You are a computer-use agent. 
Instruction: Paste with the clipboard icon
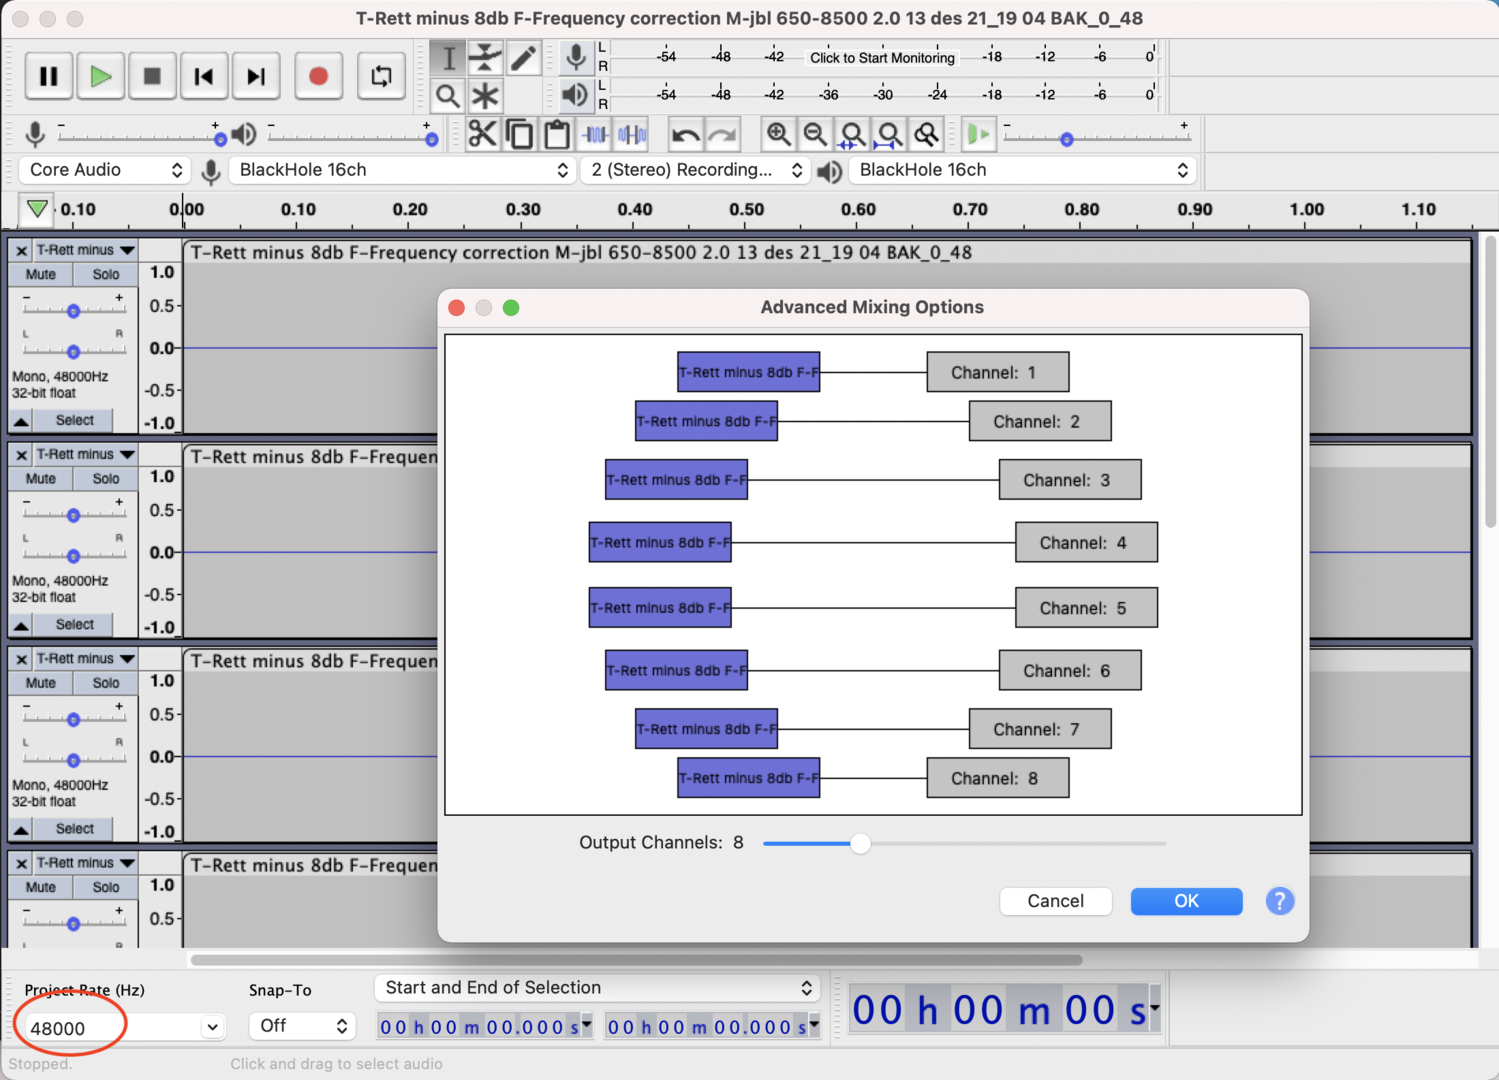click(557, 134)
